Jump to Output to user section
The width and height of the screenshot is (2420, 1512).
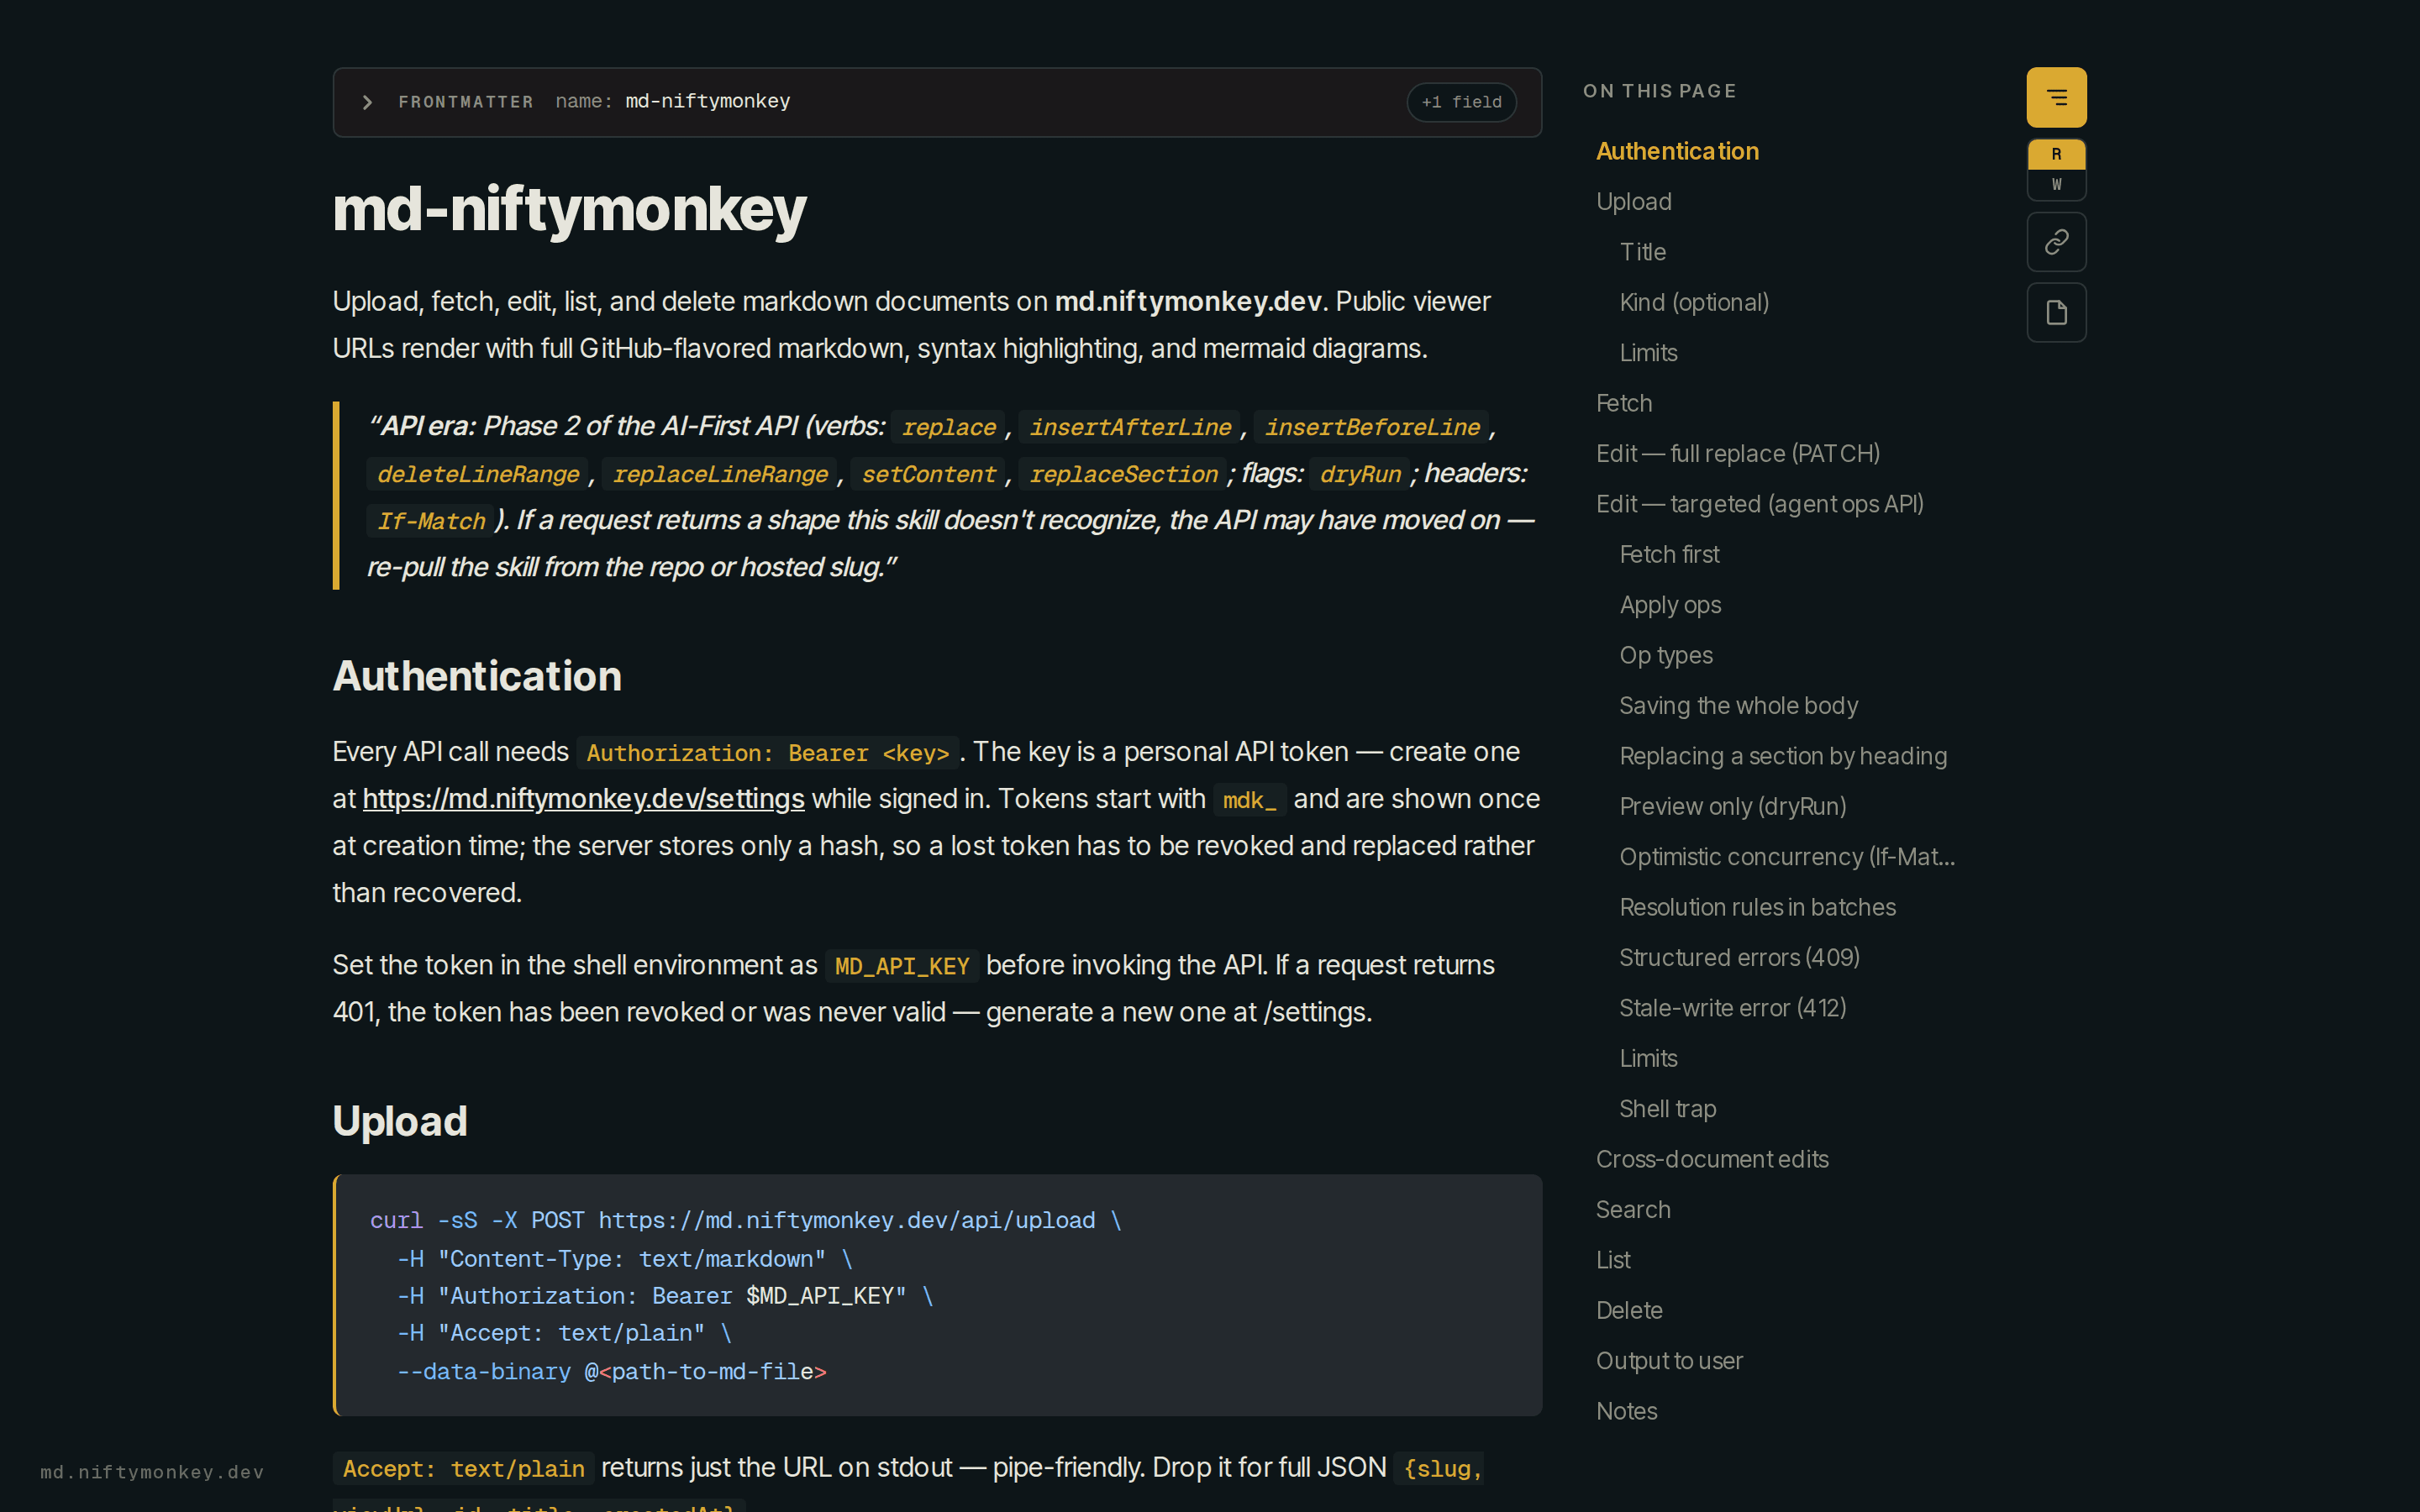point(1668,1361)
